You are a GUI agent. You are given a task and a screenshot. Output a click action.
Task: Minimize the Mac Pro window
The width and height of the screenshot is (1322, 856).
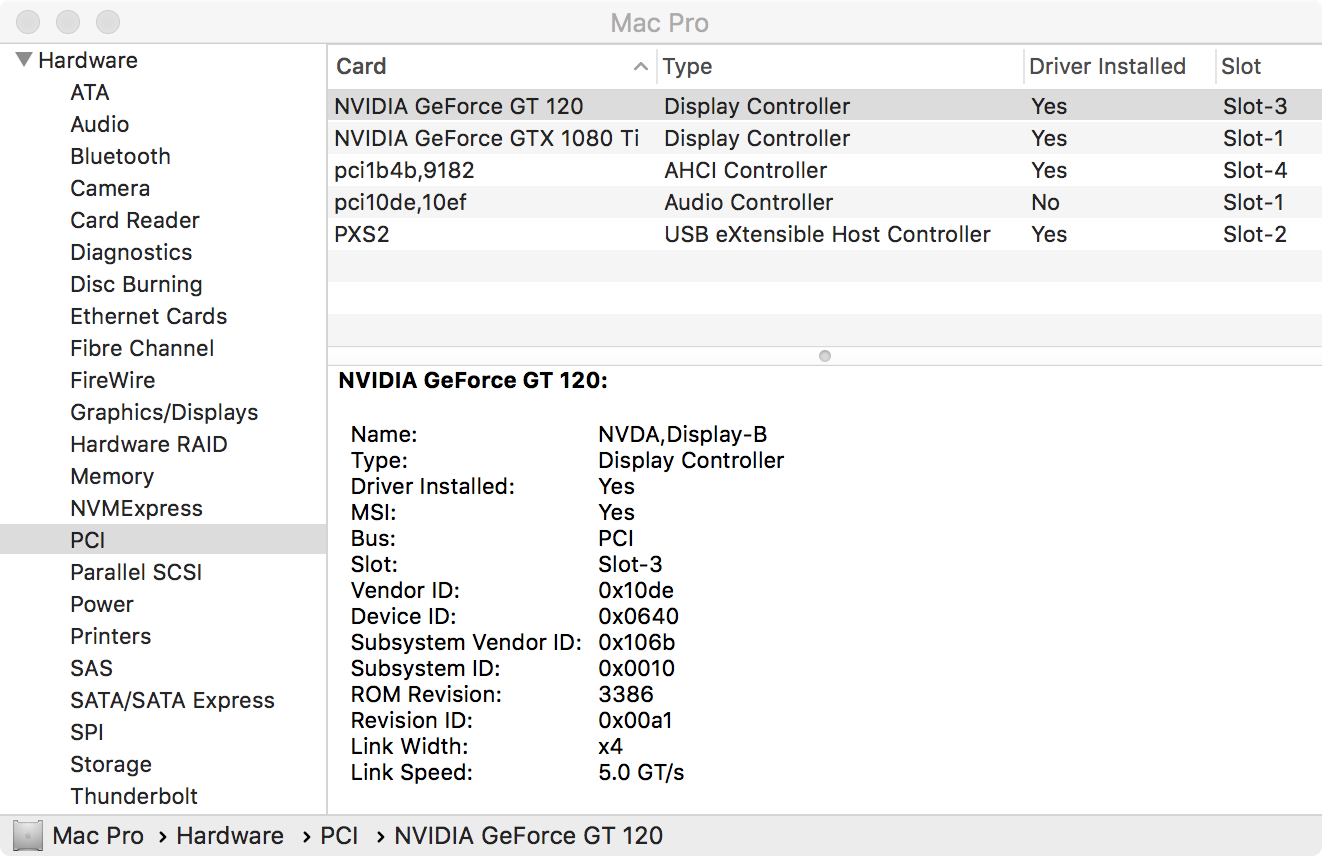click(x=69, y=22)
